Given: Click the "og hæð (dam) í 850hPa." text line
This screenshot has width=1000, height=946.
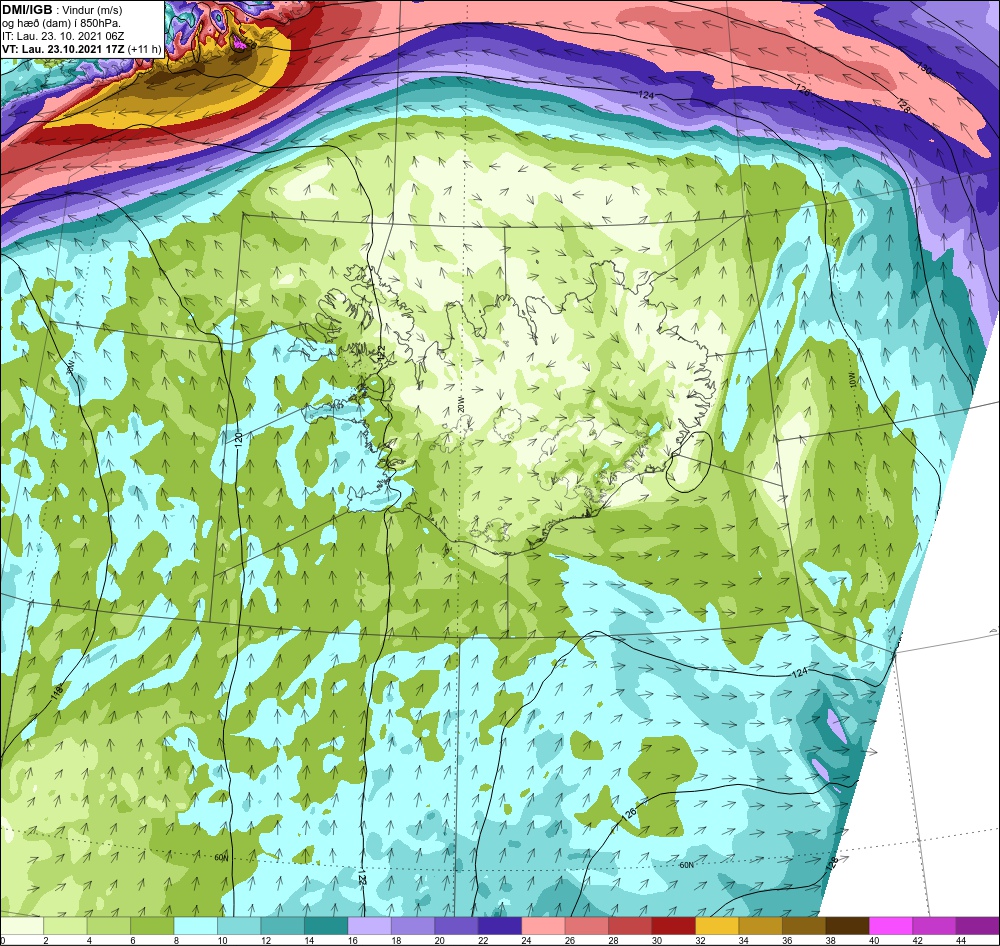Looking at the screenshot, I should click(x=61, y=23).
